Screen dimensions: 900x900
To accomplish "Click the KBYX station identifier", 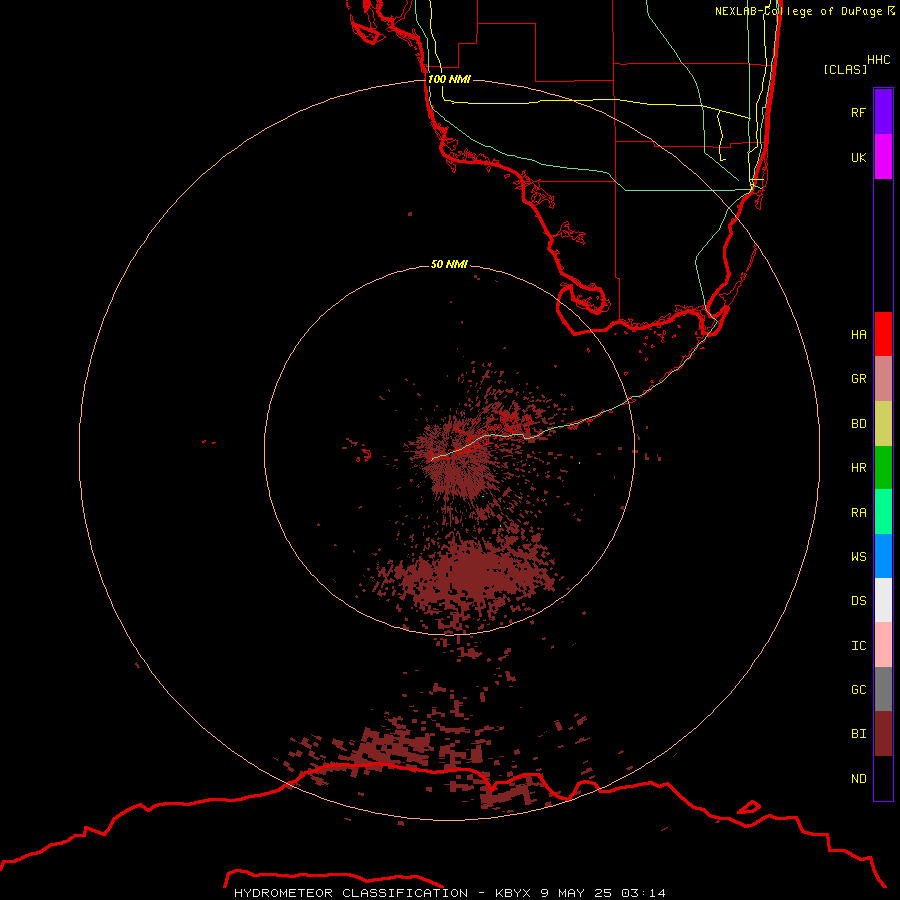I will pos(513,893).
